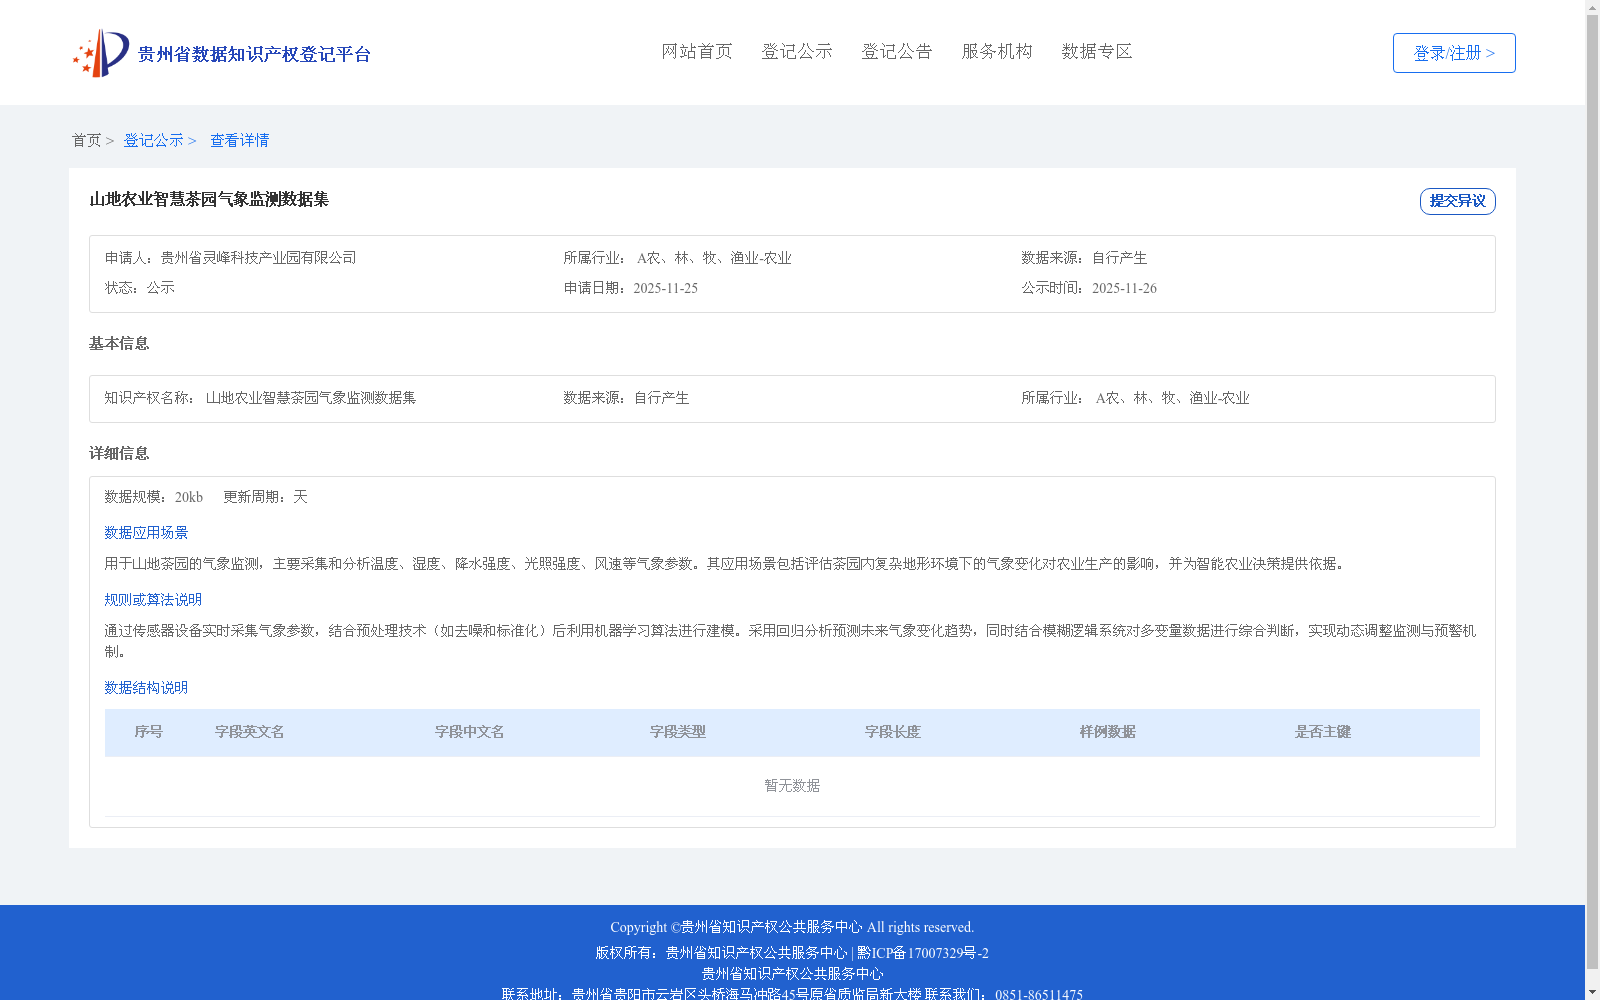This screenshot has width=1600, height=1000.
Task: Click the 序号 column header
Action: [149, 732]
